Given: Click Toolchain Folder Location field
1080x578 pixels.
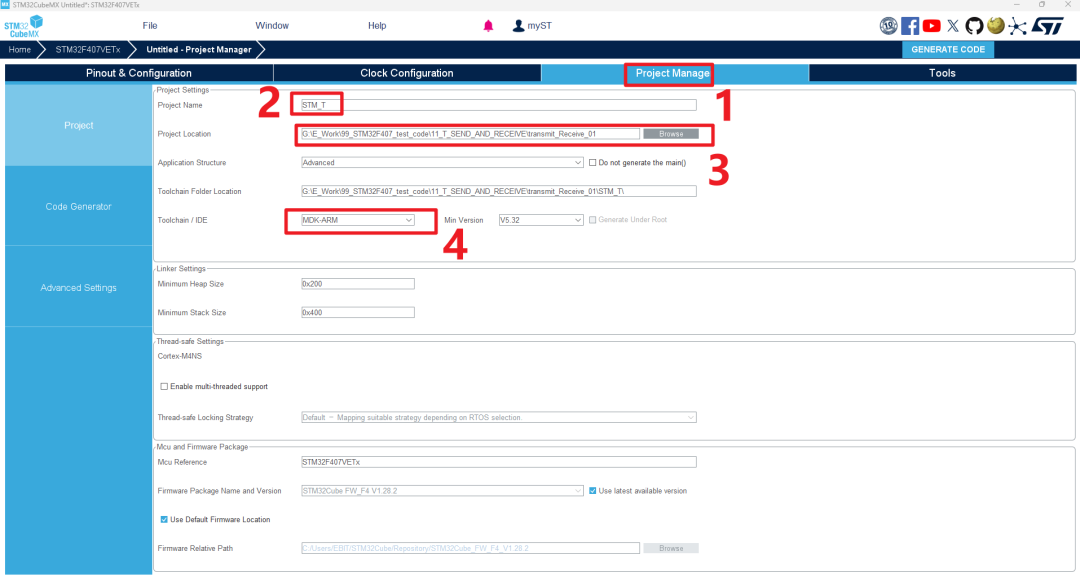Looking at the screenshot, I should [x=499, y=192].
